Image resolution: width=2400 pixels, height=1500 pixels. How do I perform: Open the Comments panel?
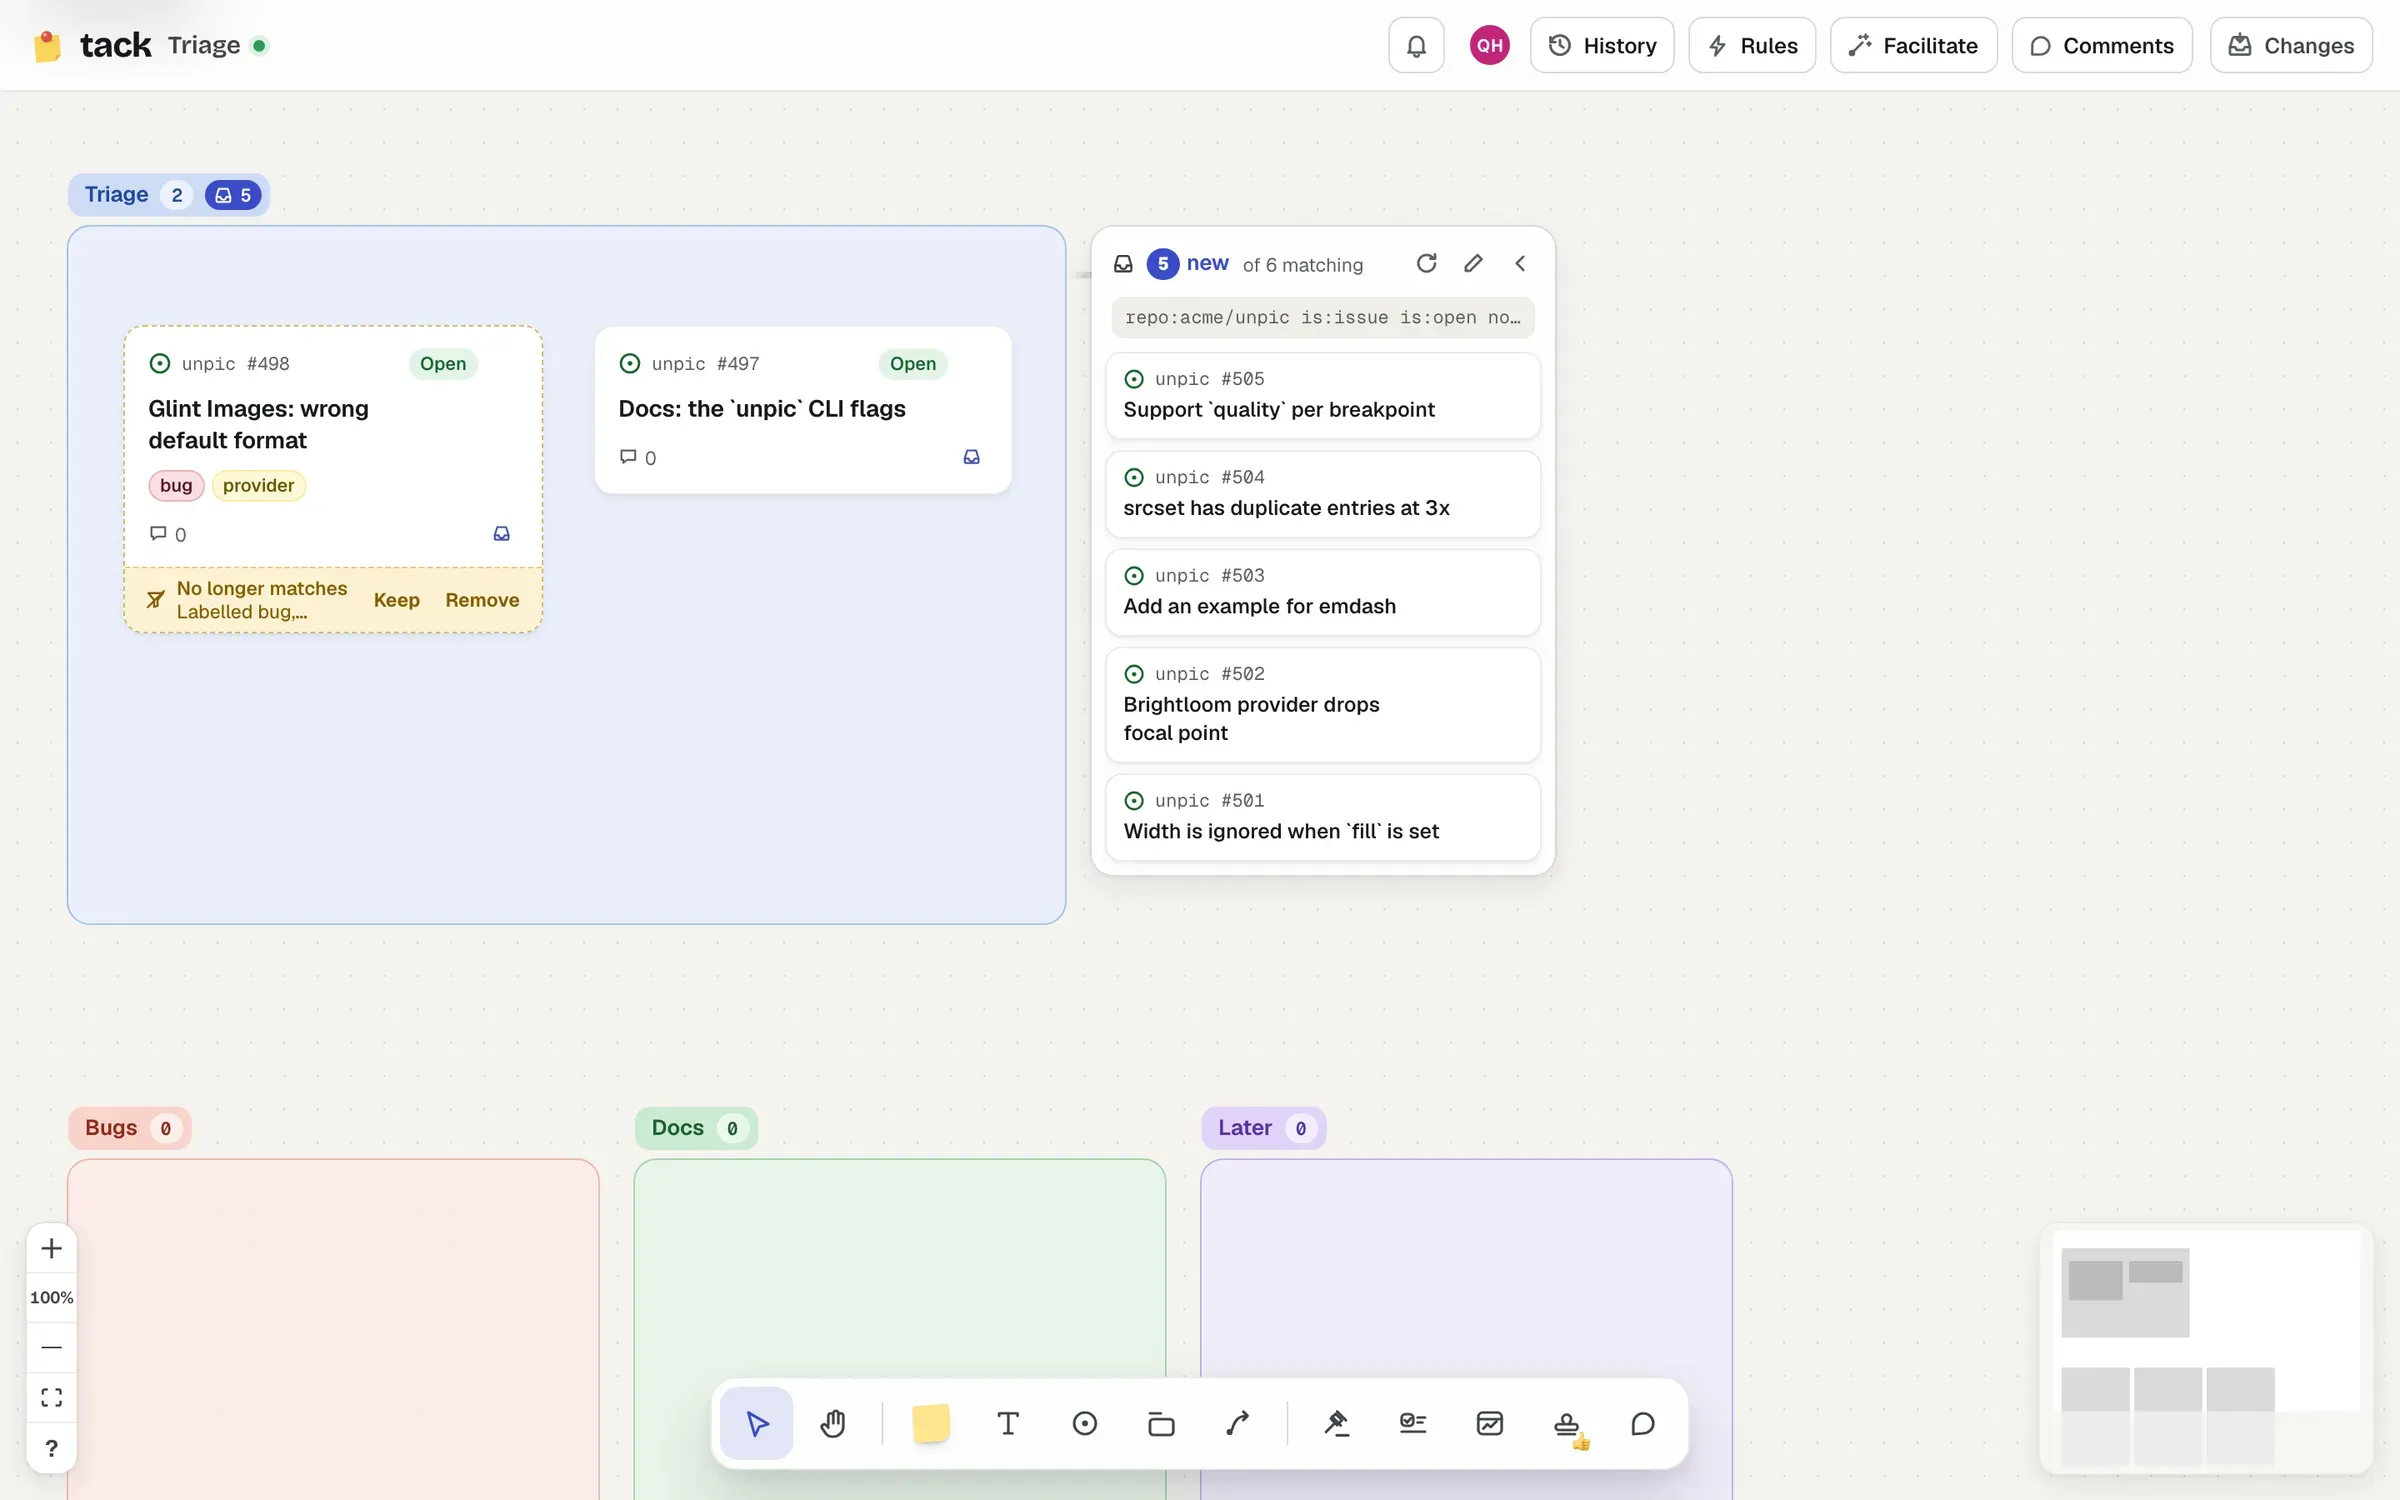pos(2102,45)
